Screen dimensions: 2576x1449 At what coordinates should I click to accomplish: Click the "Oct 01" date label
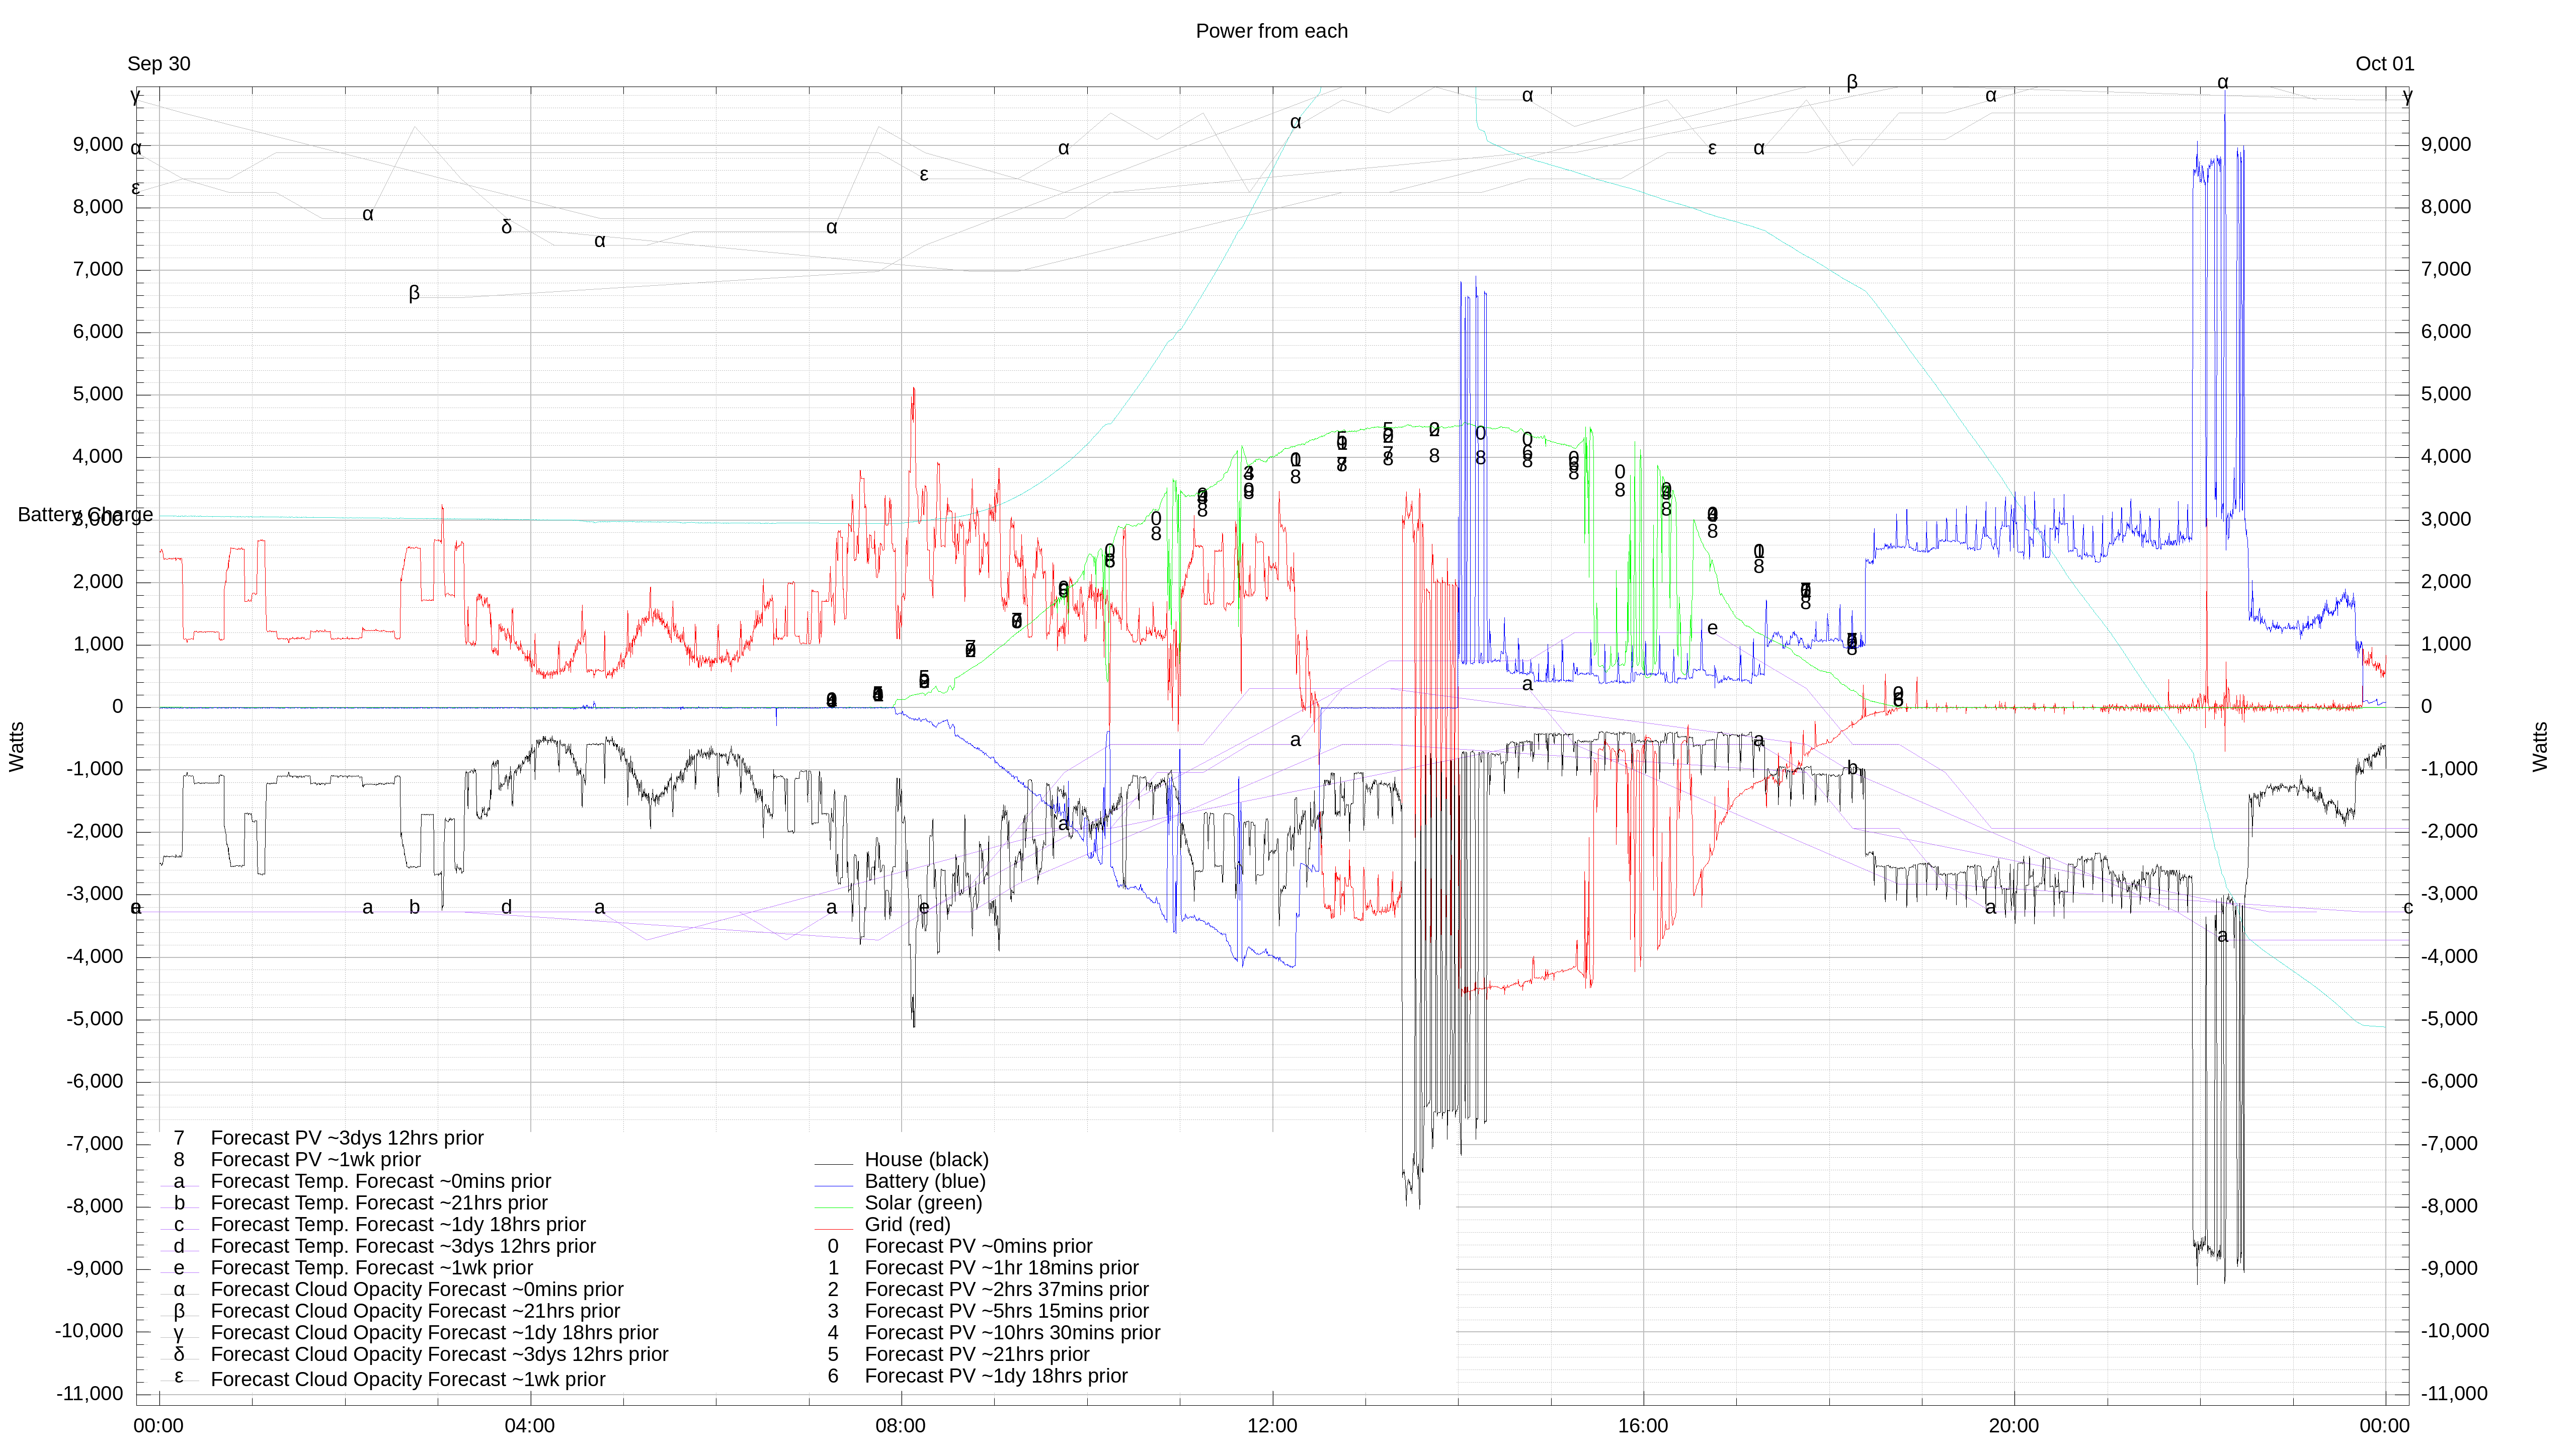coord(2384,64)
